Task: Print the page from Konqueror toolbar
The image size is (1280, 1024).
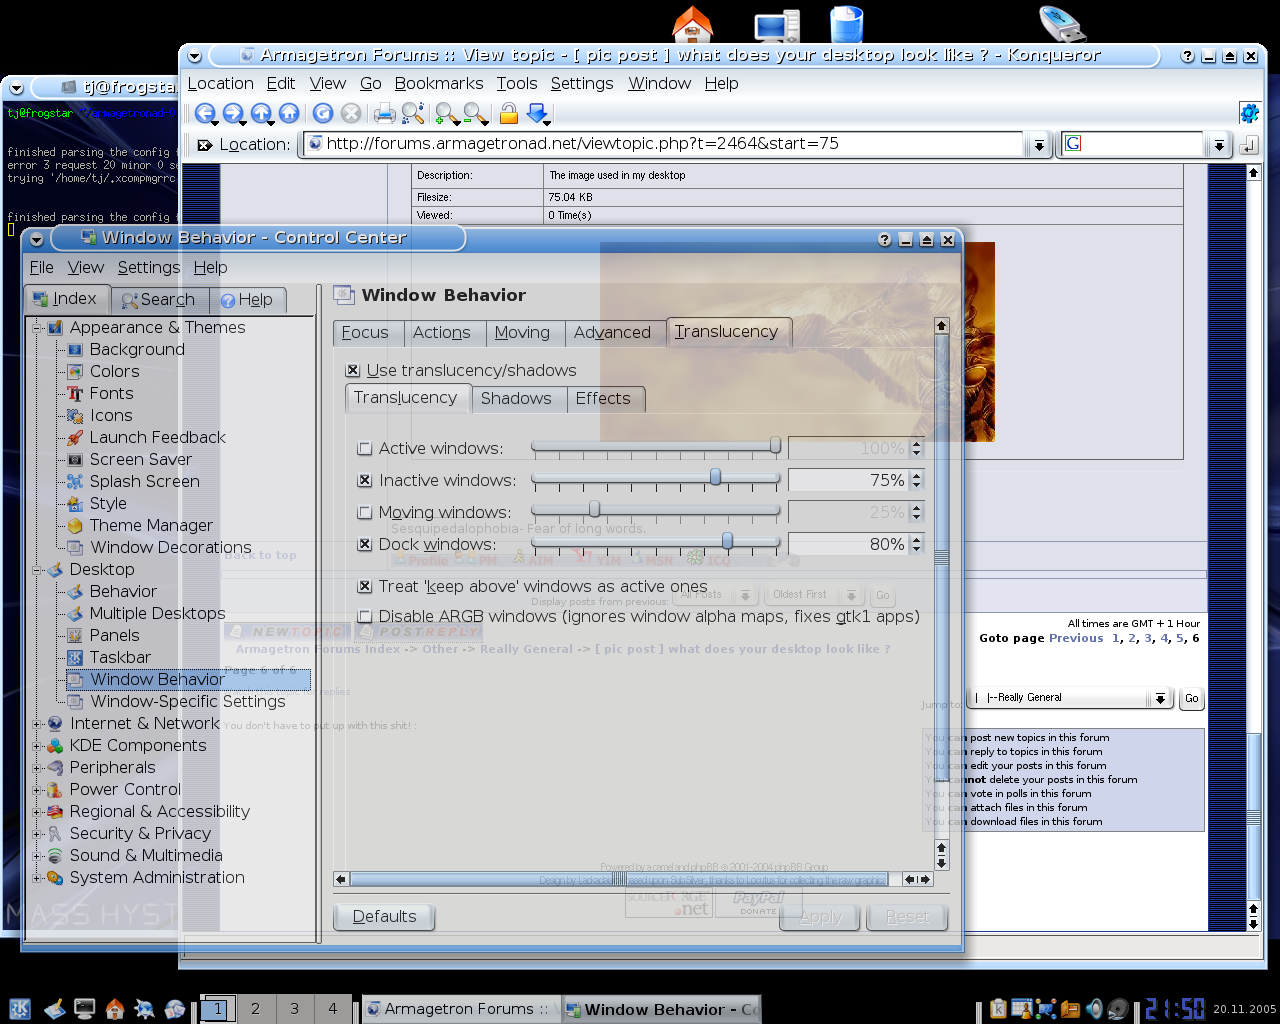Action: point(384,114)
